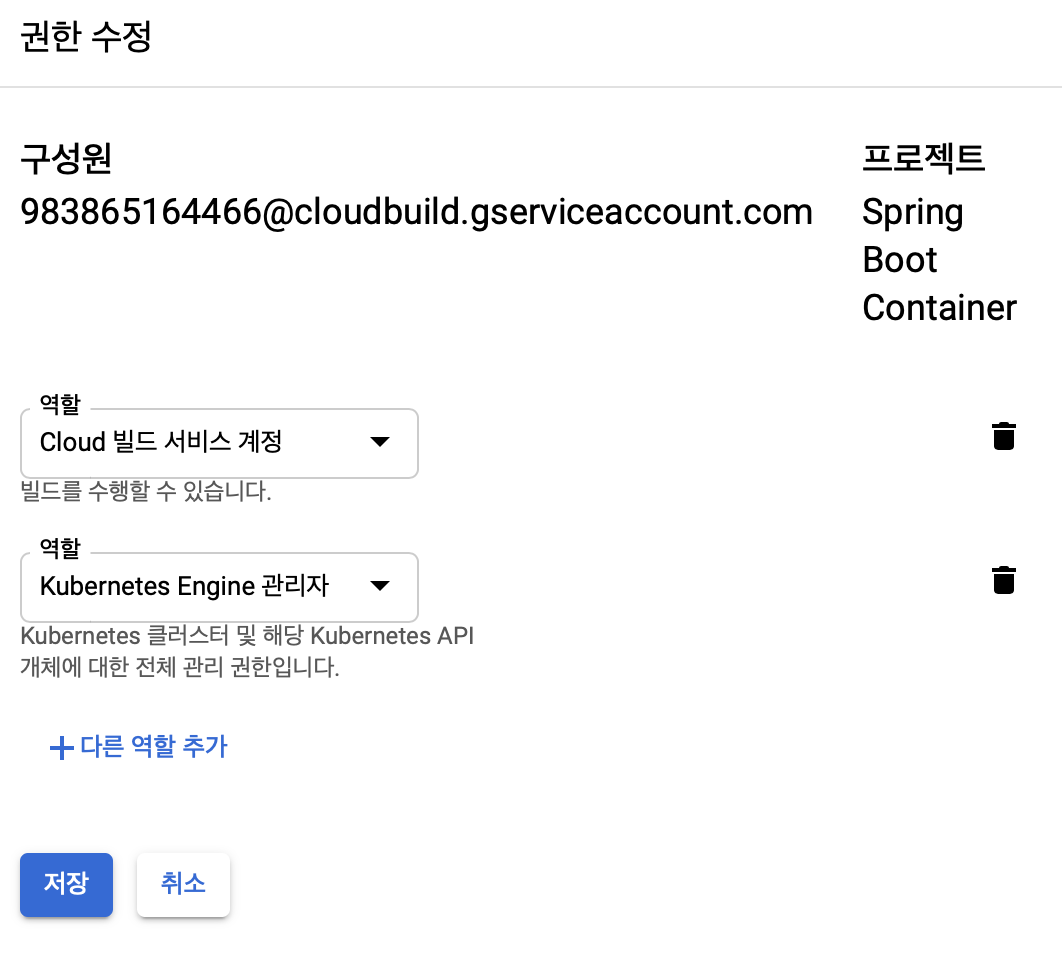Click the 저장 button to save permissions
The height and width of the screenshot is (964, 1062).
coord(66,884)
